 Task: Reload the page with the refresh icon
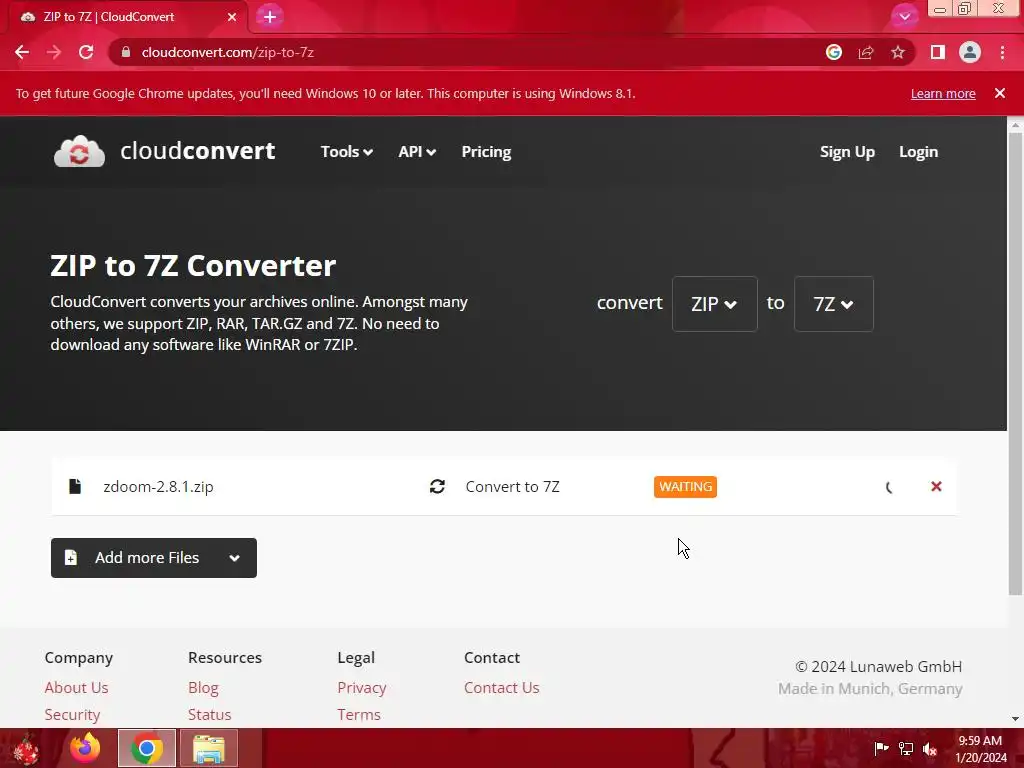pos(86,52)
